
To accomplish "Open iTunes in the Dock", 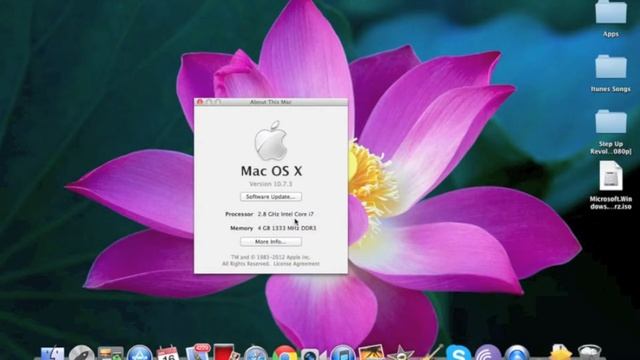I will [343, 353].
